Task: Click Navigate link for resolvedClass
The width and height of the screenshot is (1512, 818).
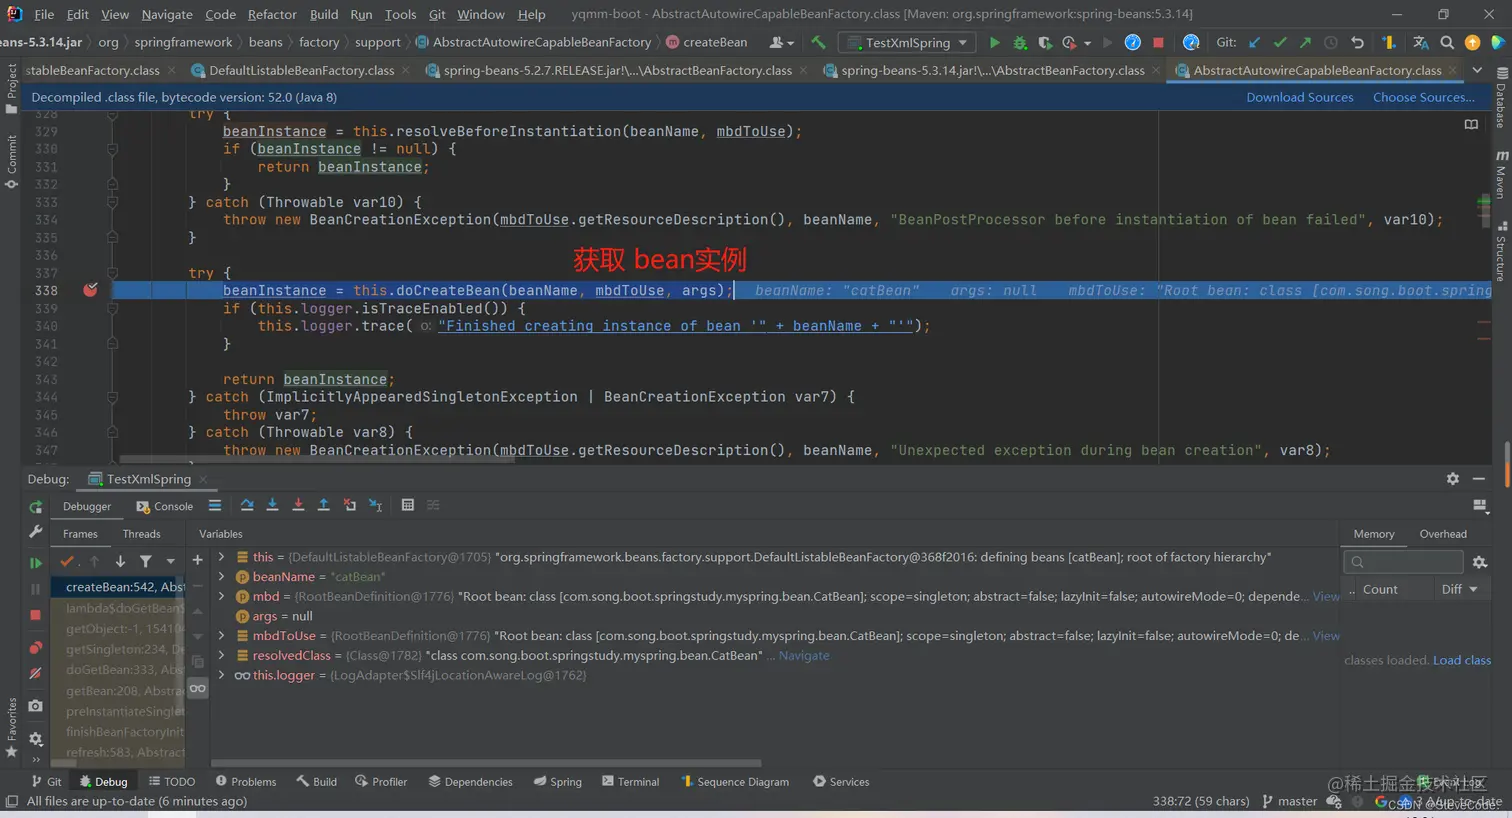Action: tap(804, 656)
